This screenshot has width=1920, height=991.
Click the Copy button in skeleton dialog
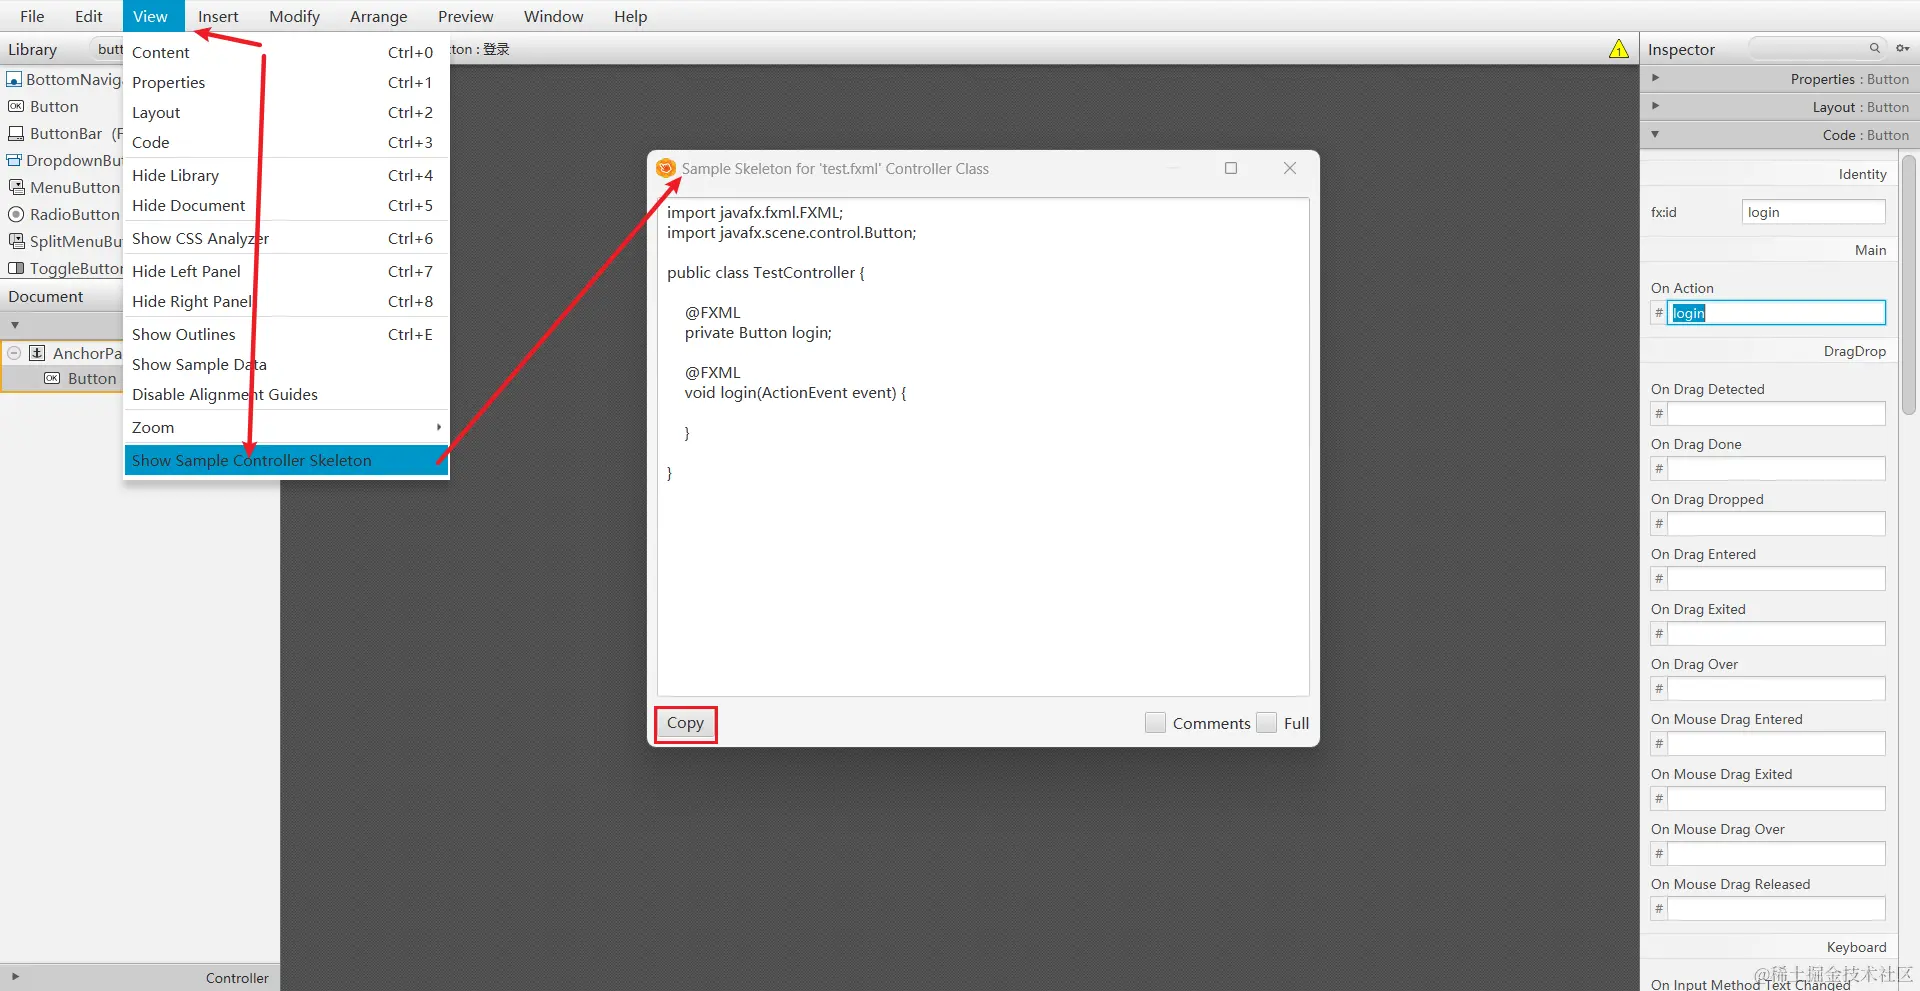(x=685, y=723)
